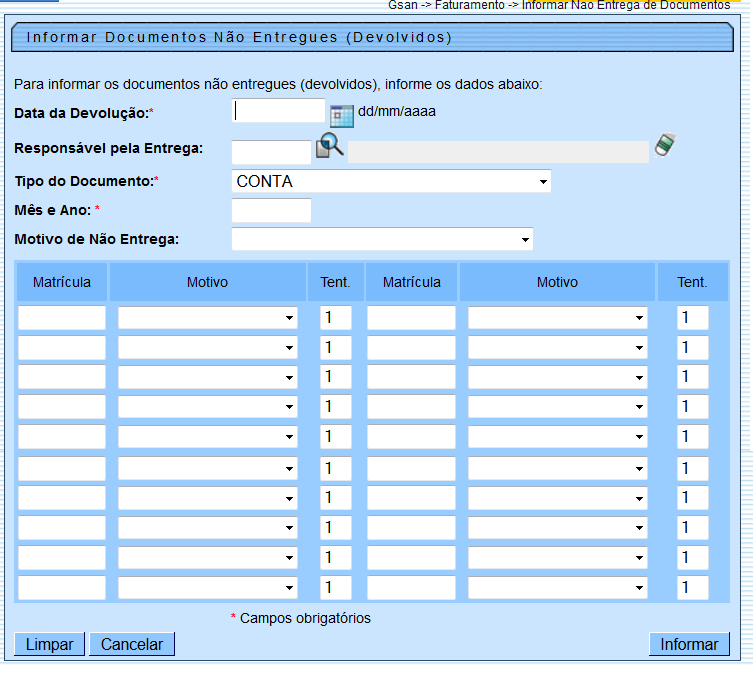The height and width of the screenshot is (676, 753).
Task: Select first row left Matrícula field
Action: coord(62,318)
